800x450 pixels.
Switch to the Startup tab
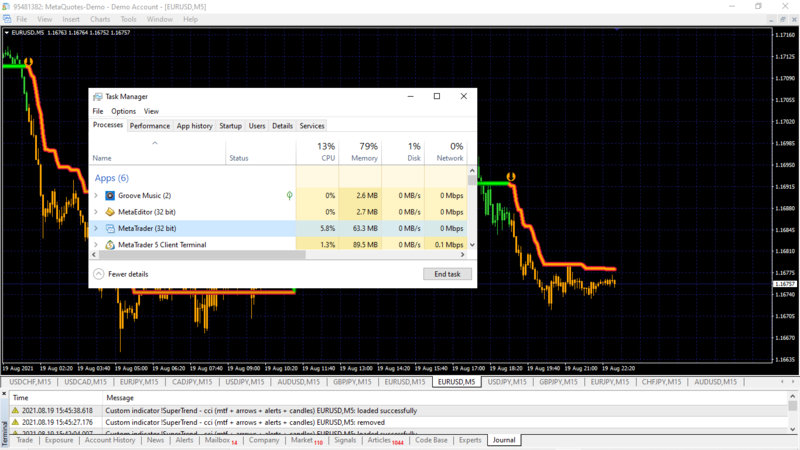231,126
